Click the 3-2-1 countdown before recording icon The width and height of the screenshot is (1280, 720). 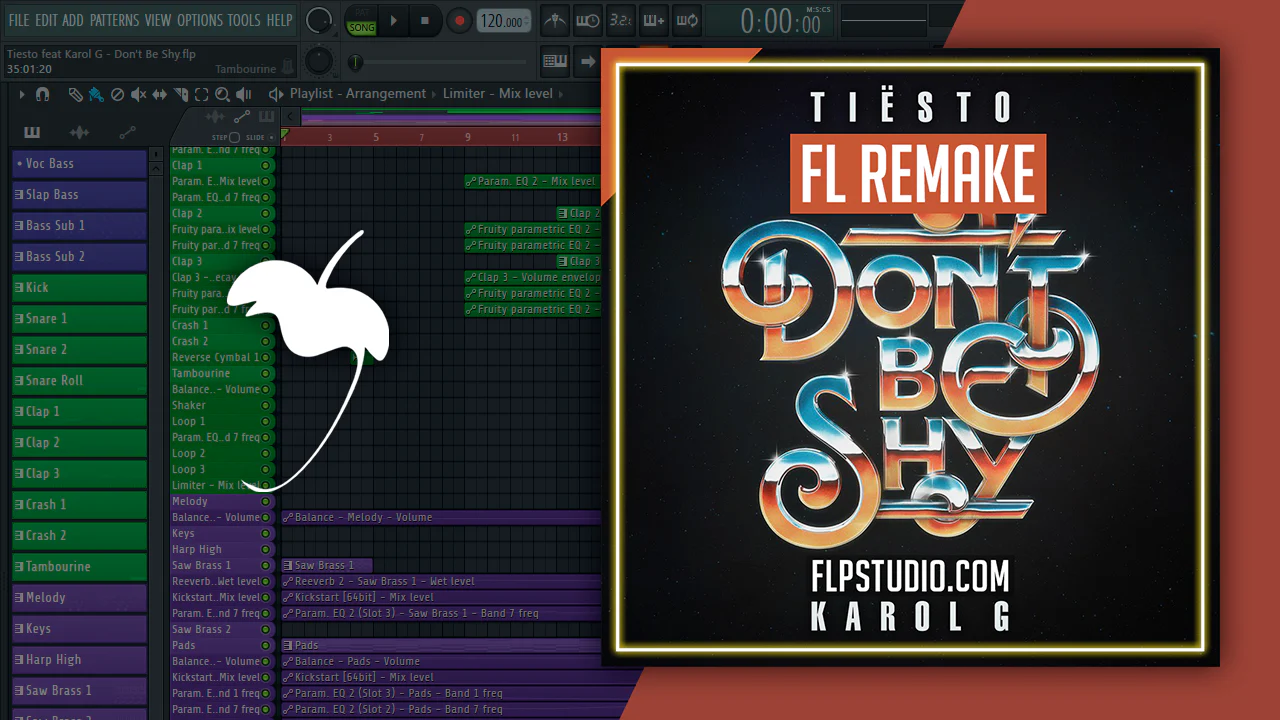pos(620,20)
